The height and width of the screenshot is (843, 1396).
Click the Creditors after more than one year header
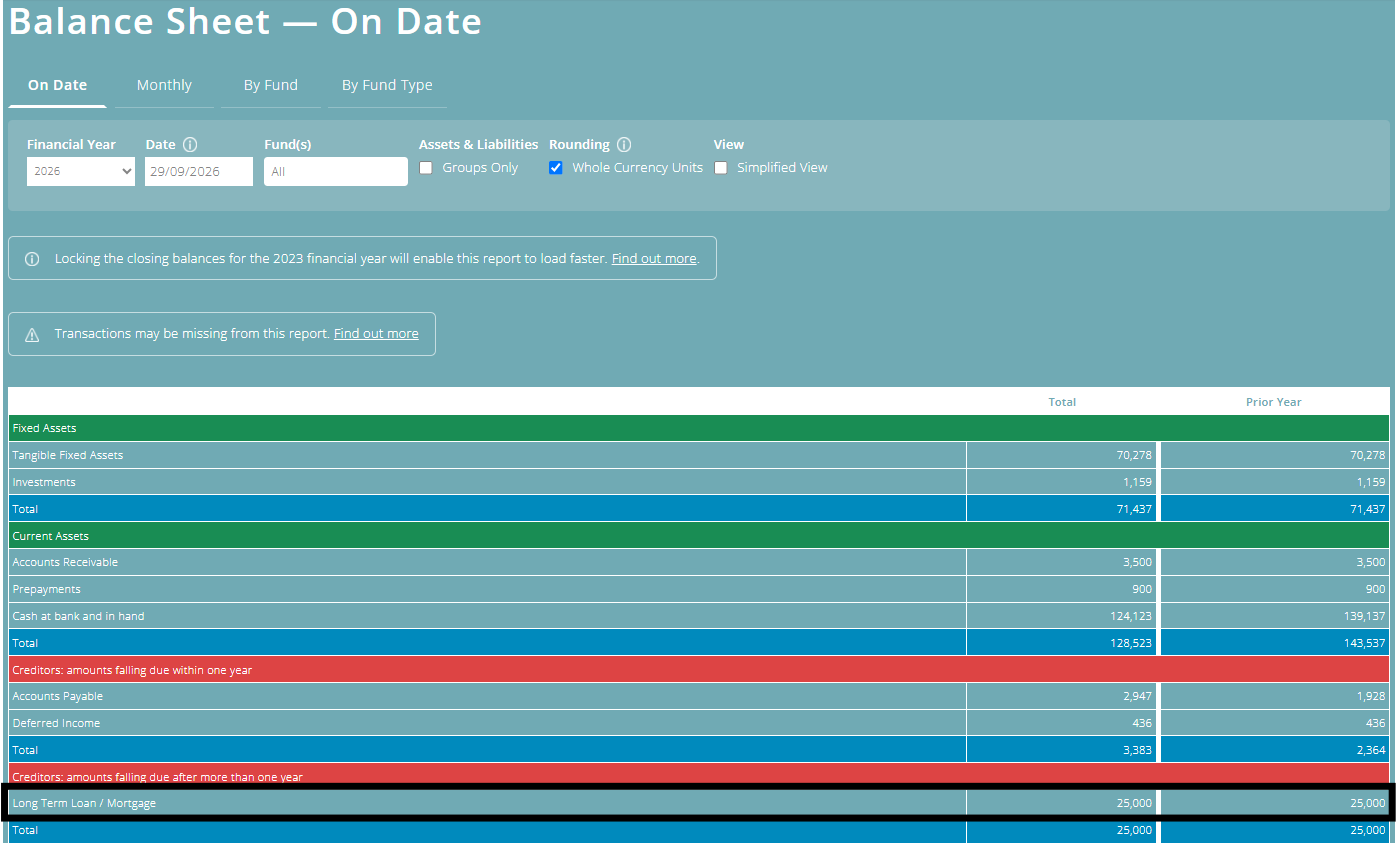click(699, 776)
